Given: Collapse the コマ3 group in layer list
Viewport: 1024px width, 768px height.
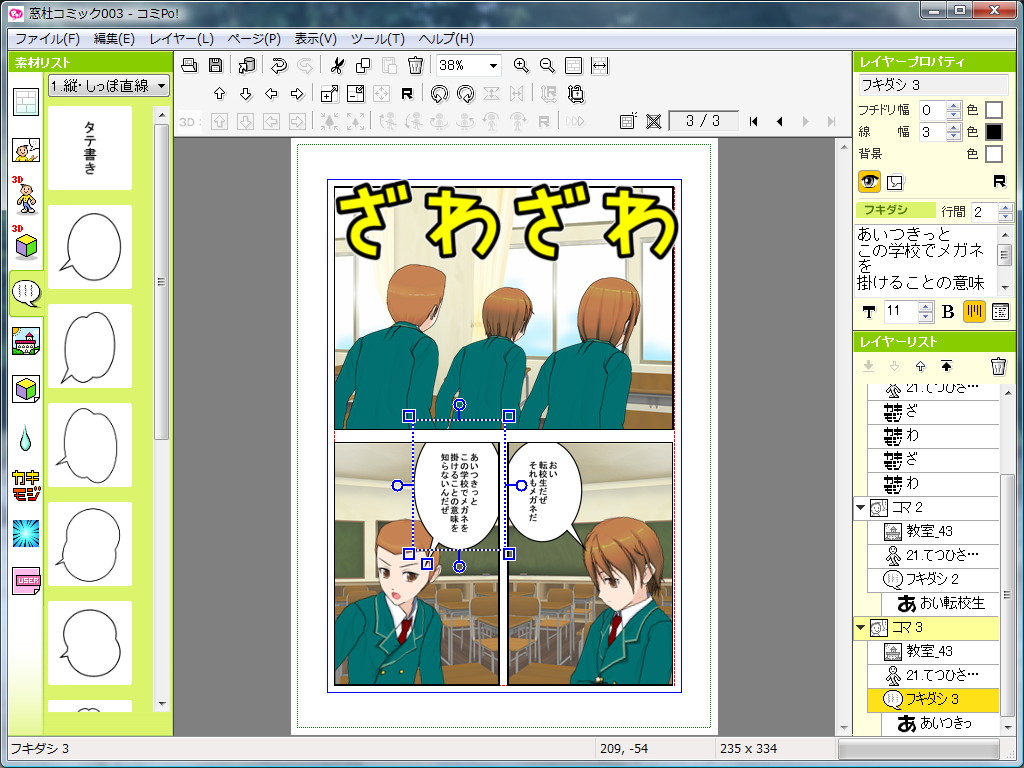Looking at the screenshot, I should (862, 628).
